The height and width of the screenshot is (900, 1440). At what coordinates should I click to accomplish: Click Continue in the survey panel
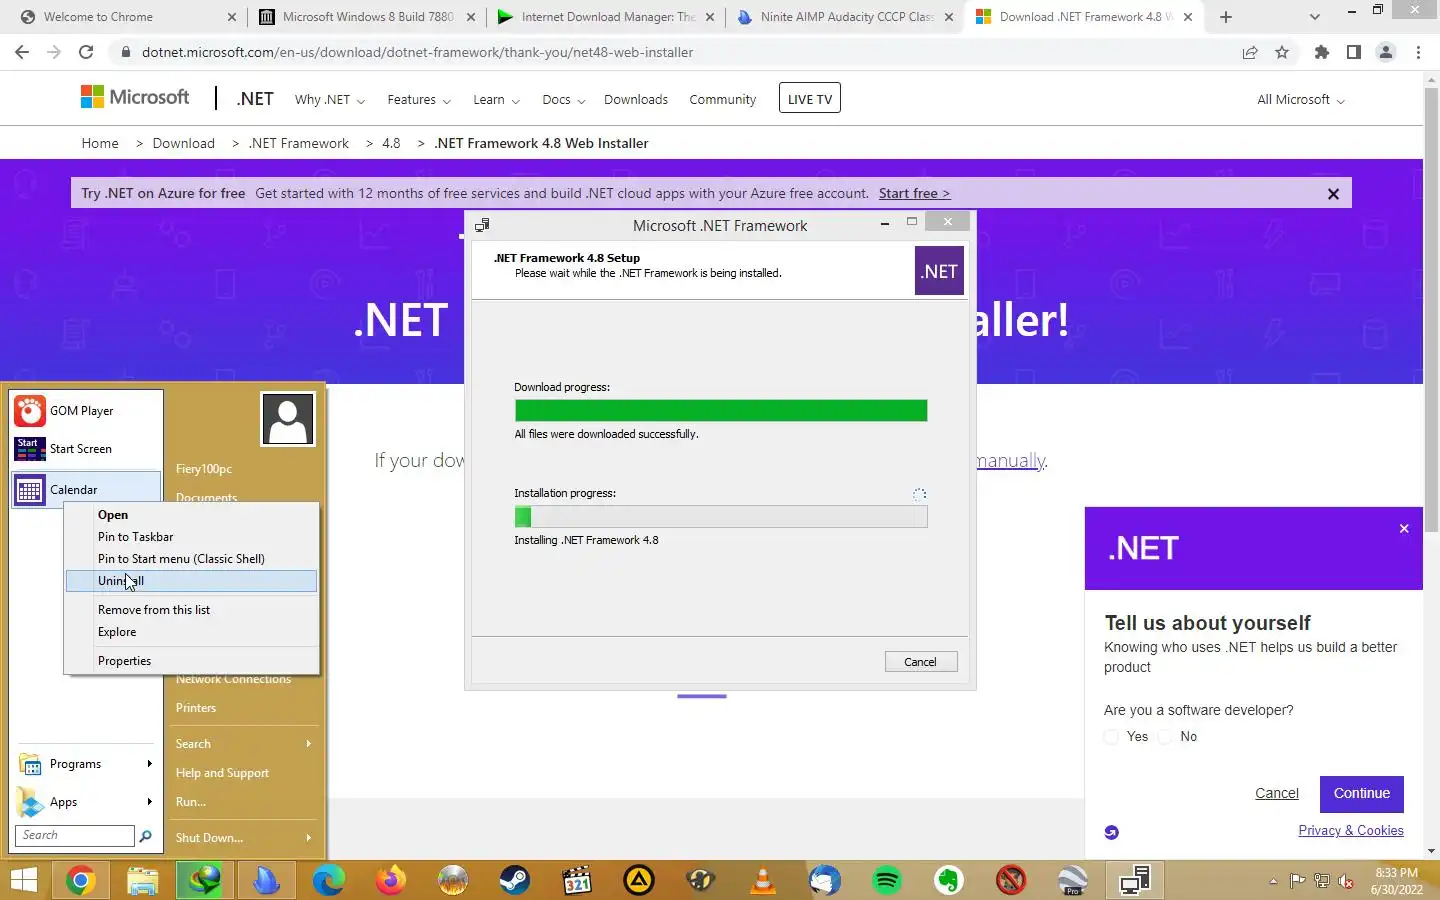point(1361,793)
